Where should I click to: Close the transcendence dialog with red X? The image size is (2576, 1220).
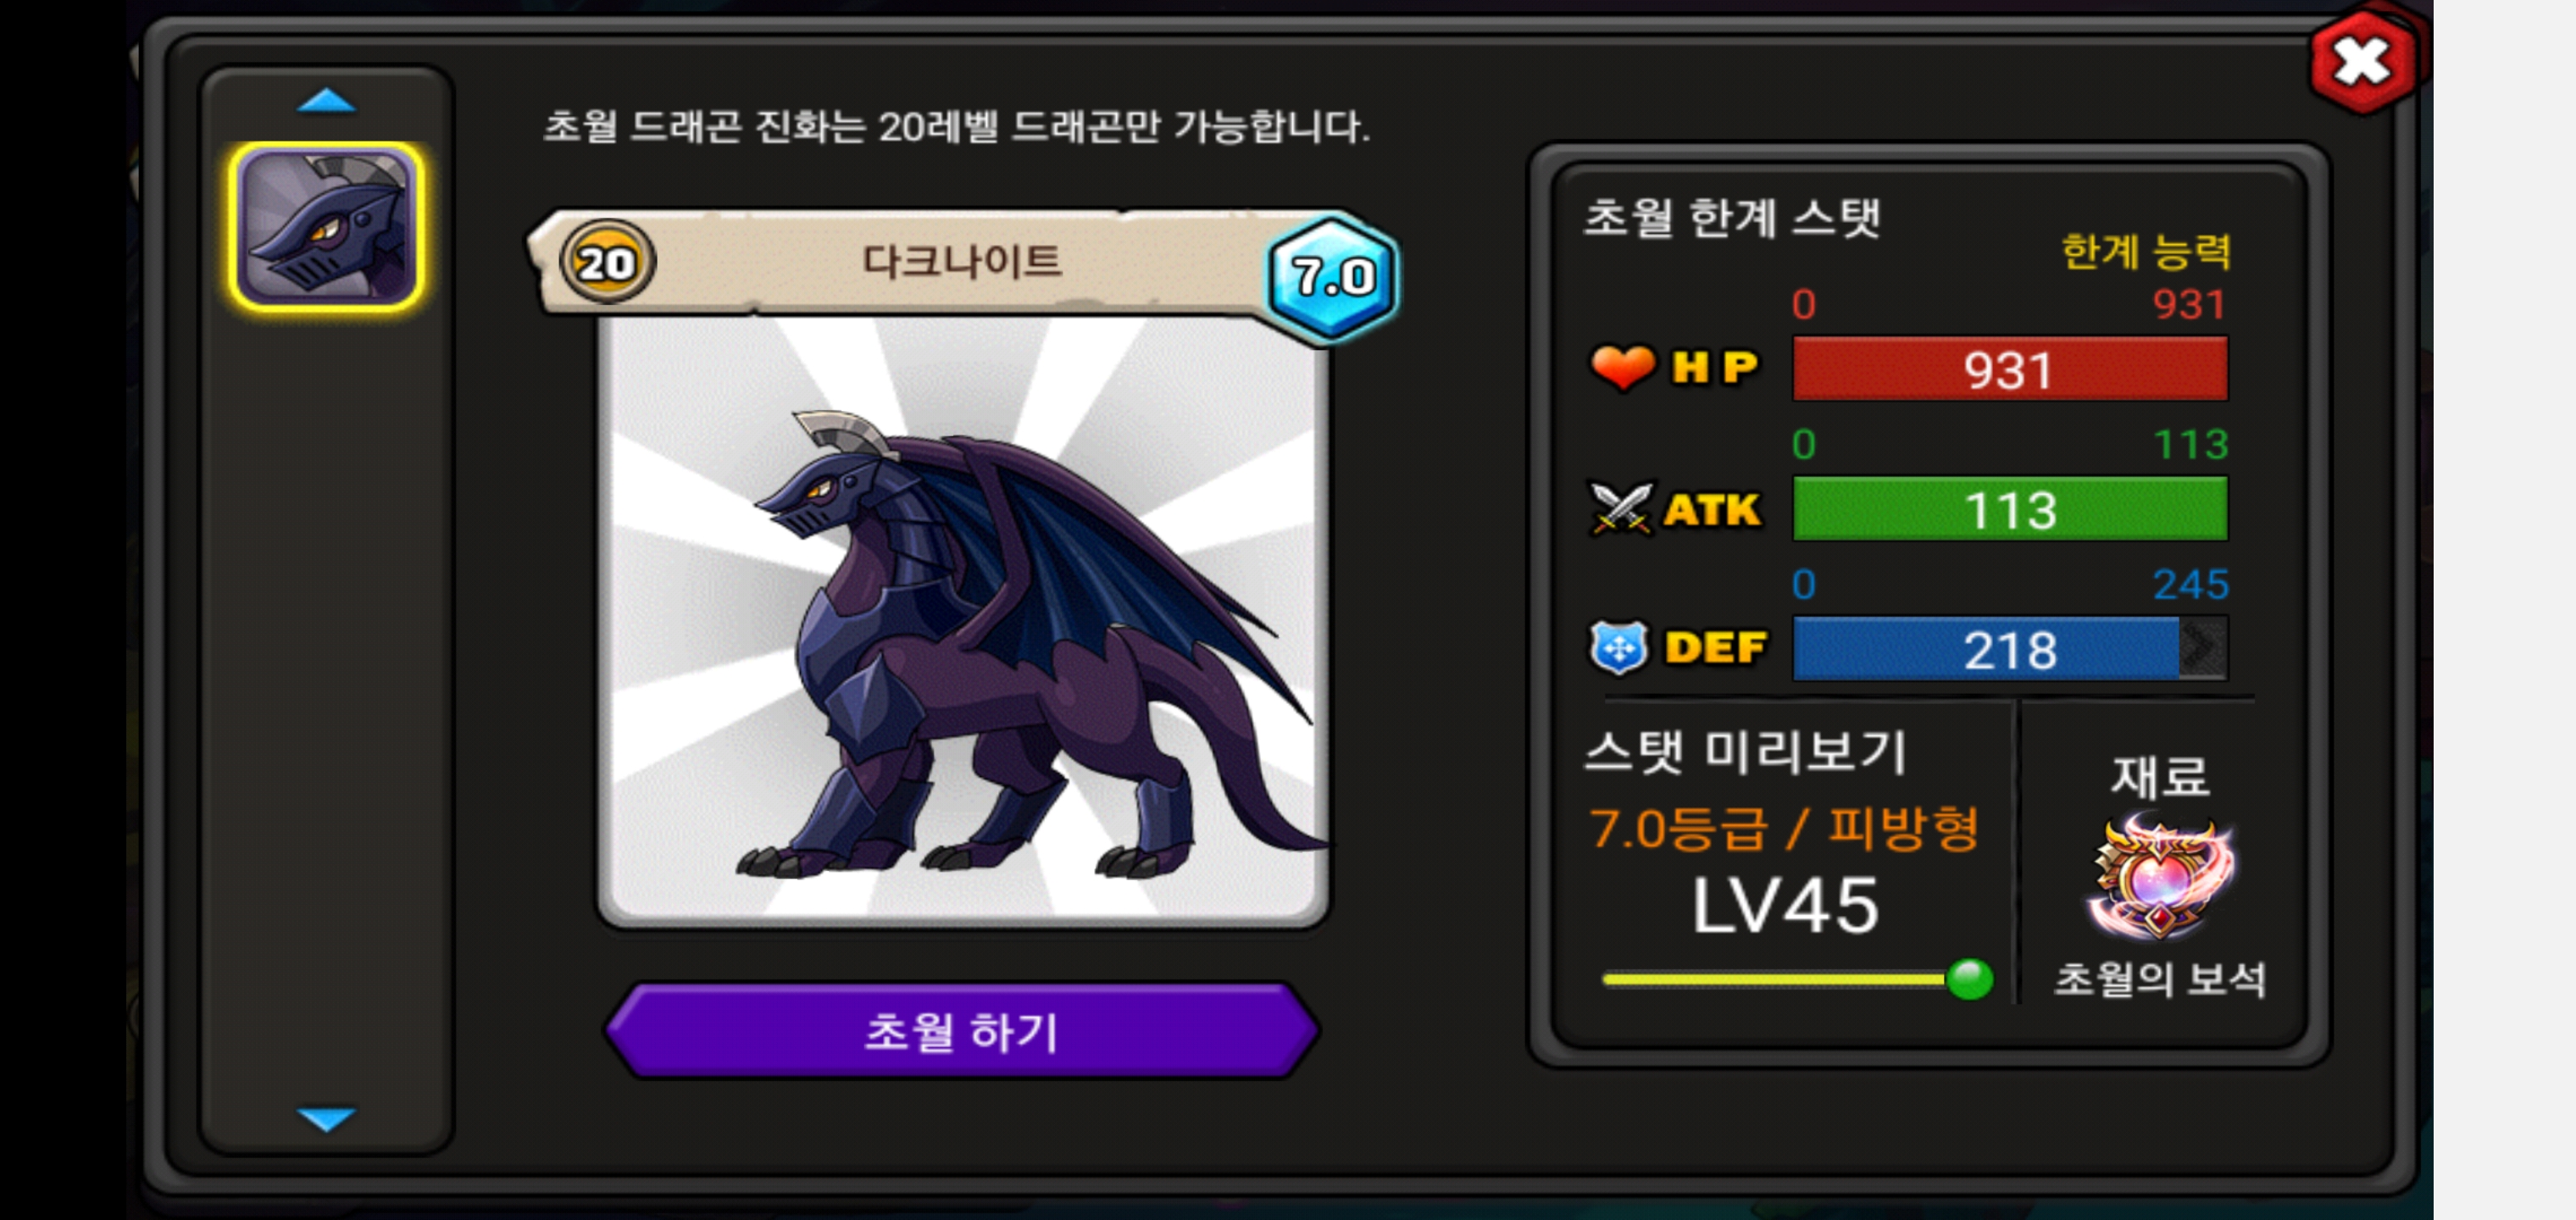pos(2362,62)
